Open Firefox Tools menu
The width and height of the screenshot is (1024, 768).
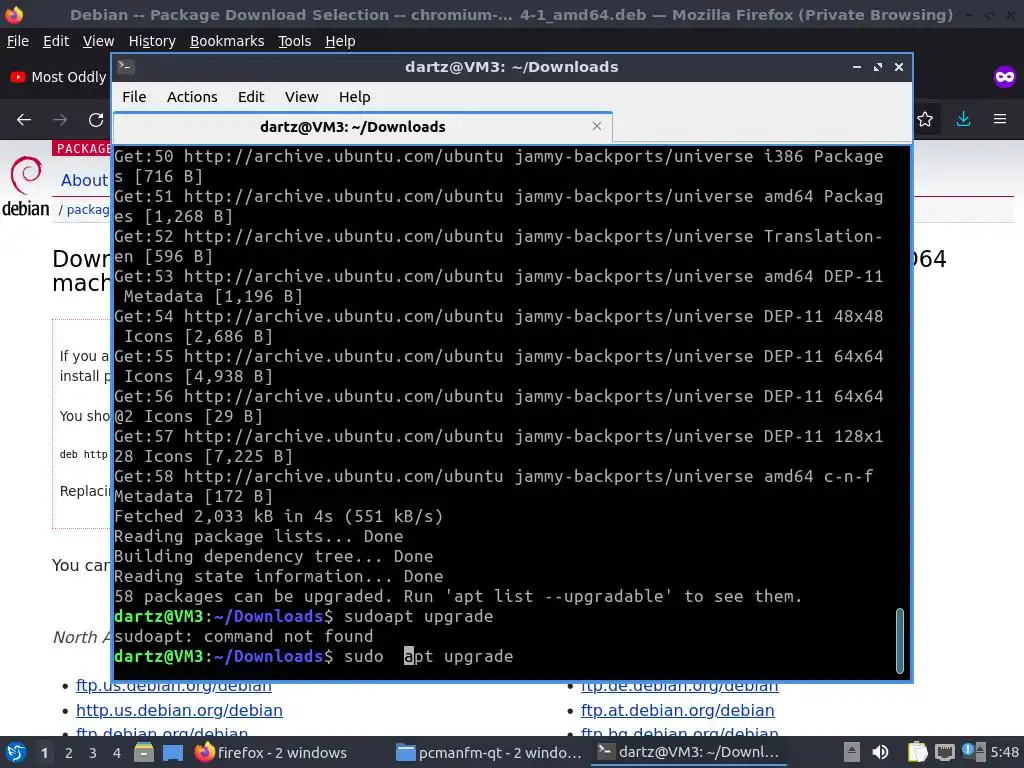pyautogui.click(x=295, y=41)
